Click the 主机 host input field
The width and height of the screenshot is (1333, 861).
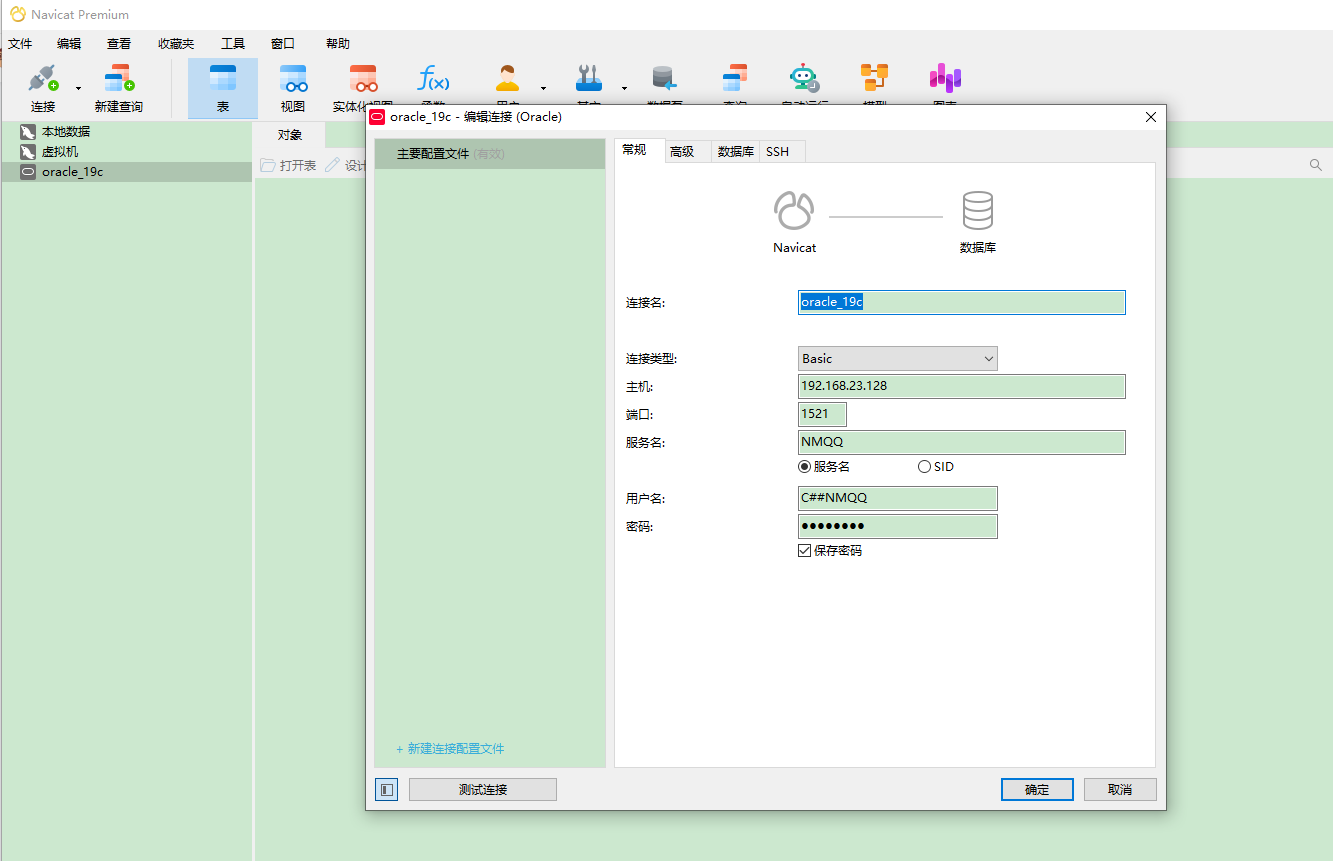tap(962, 386)
